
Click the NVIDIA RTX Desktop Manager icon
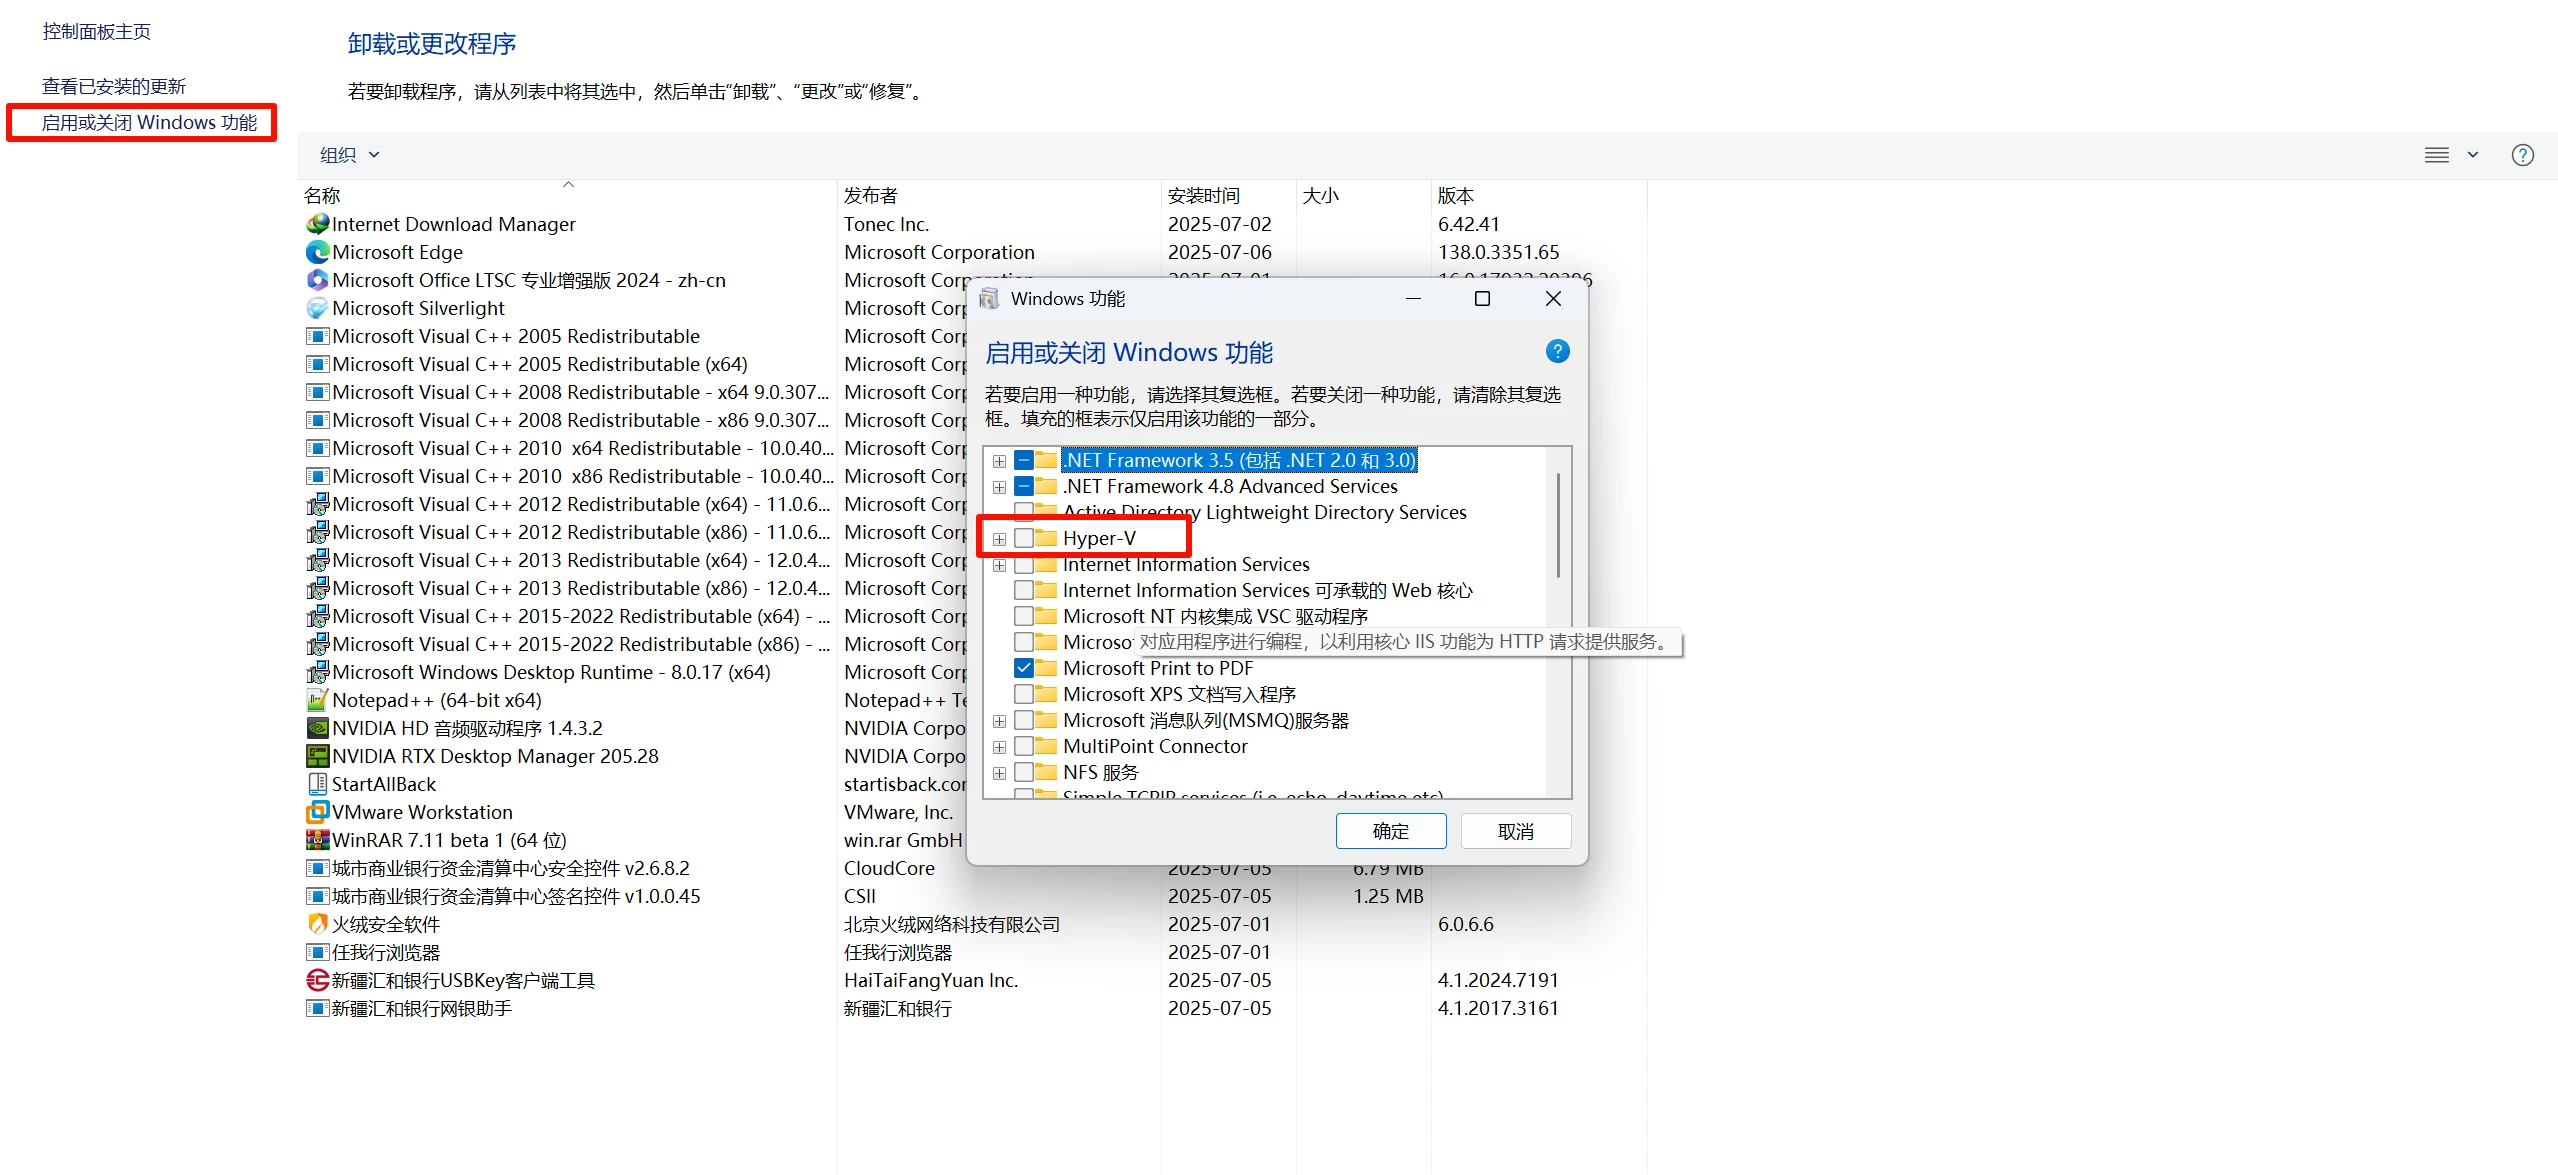point(317,756)
